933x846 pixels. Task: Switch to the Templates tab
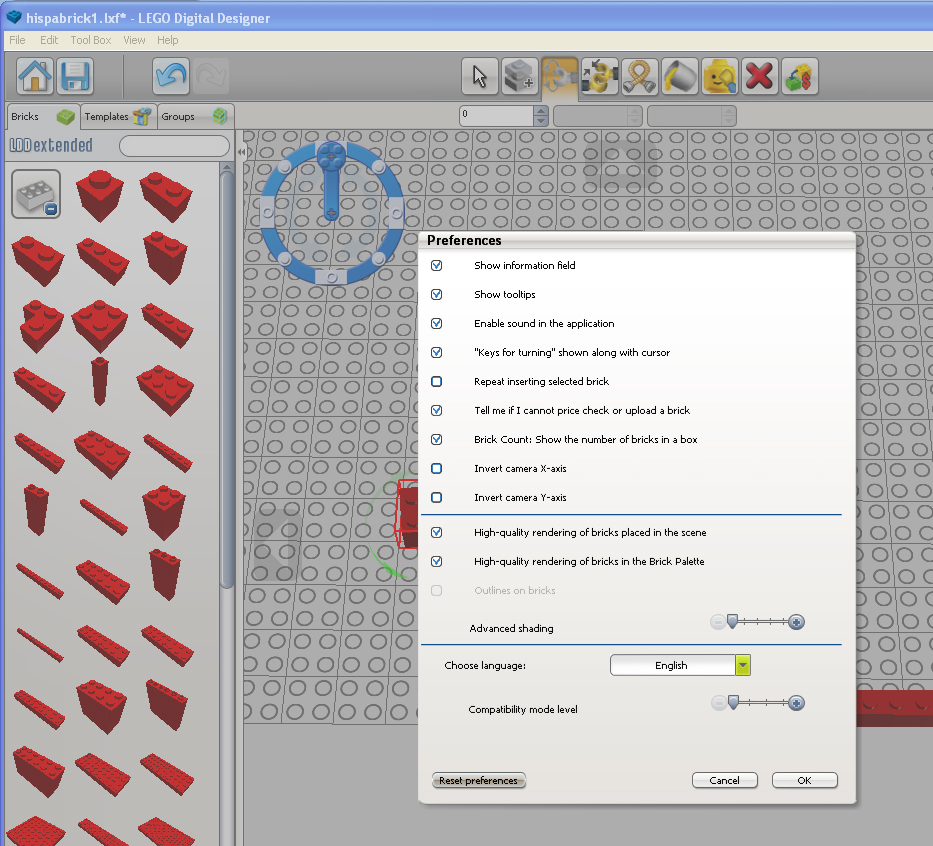(x=118, y=117)
